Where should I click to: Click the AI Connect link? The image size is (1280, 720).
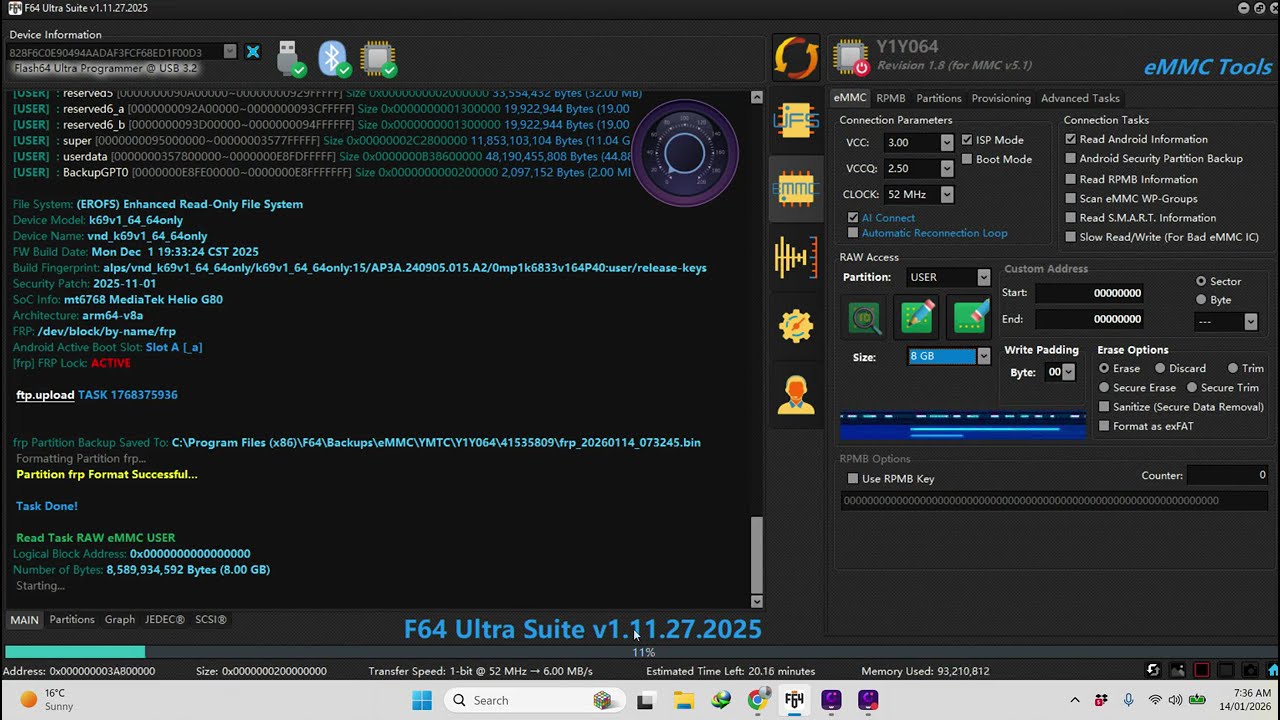[x=888, y=218]
